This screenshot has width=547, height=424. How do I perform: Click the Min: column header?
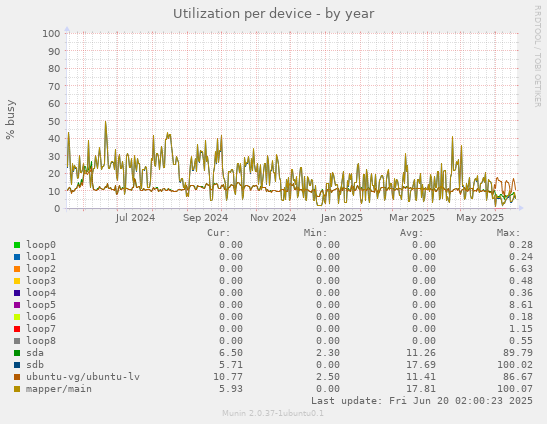pyautogui.click(x=316, y=233)
